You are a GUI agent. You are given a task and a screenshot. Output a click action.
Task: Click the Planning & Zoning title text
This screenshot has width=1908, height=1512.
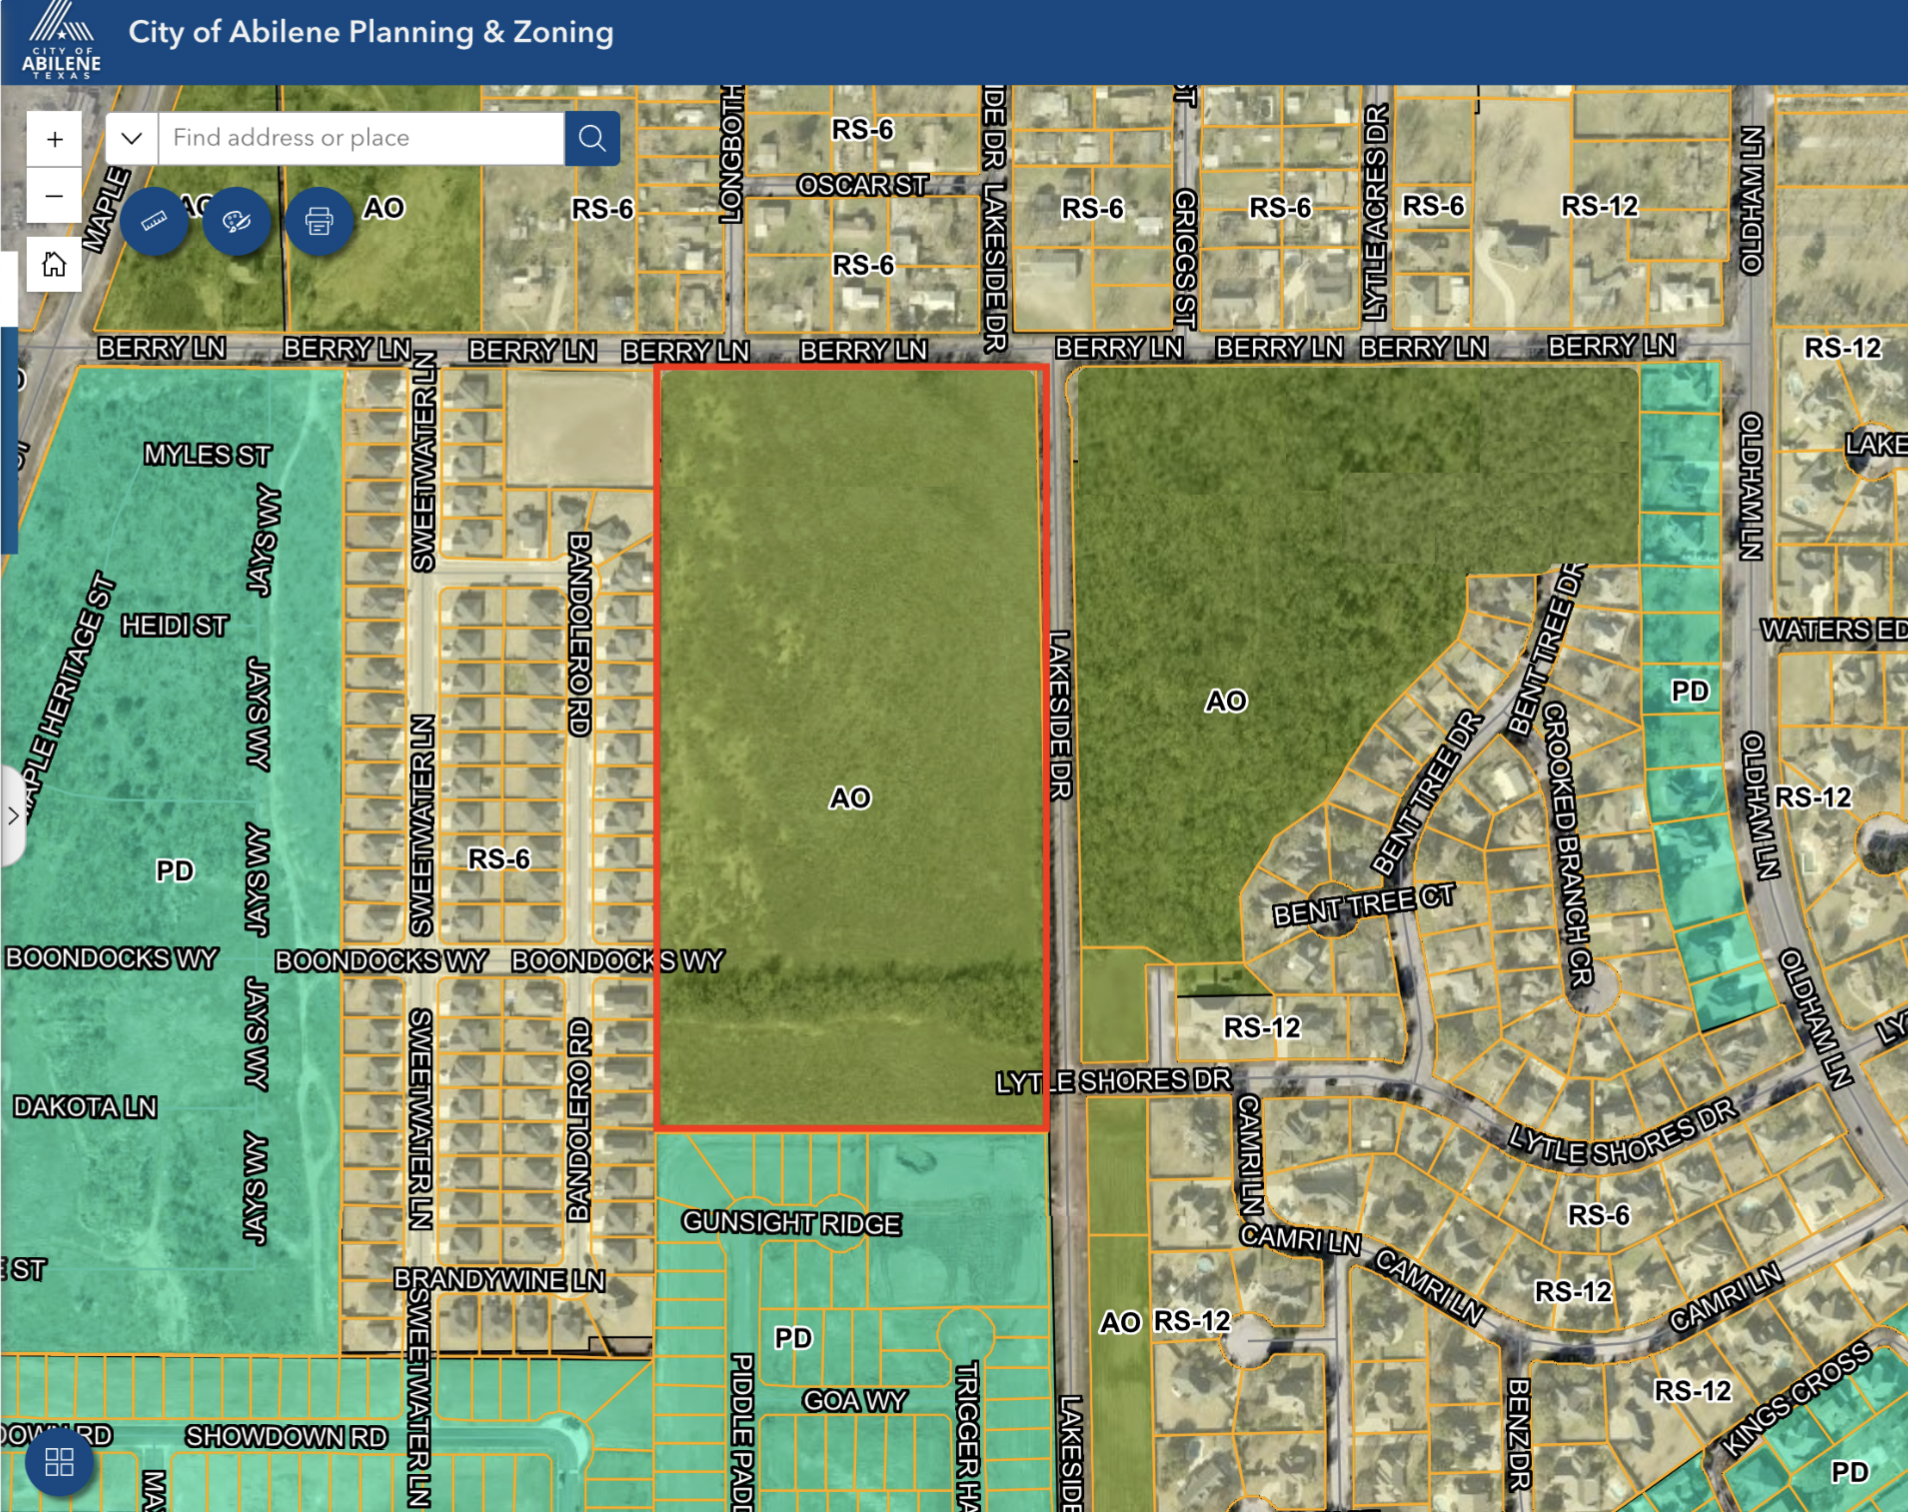(x=371, y=32)
